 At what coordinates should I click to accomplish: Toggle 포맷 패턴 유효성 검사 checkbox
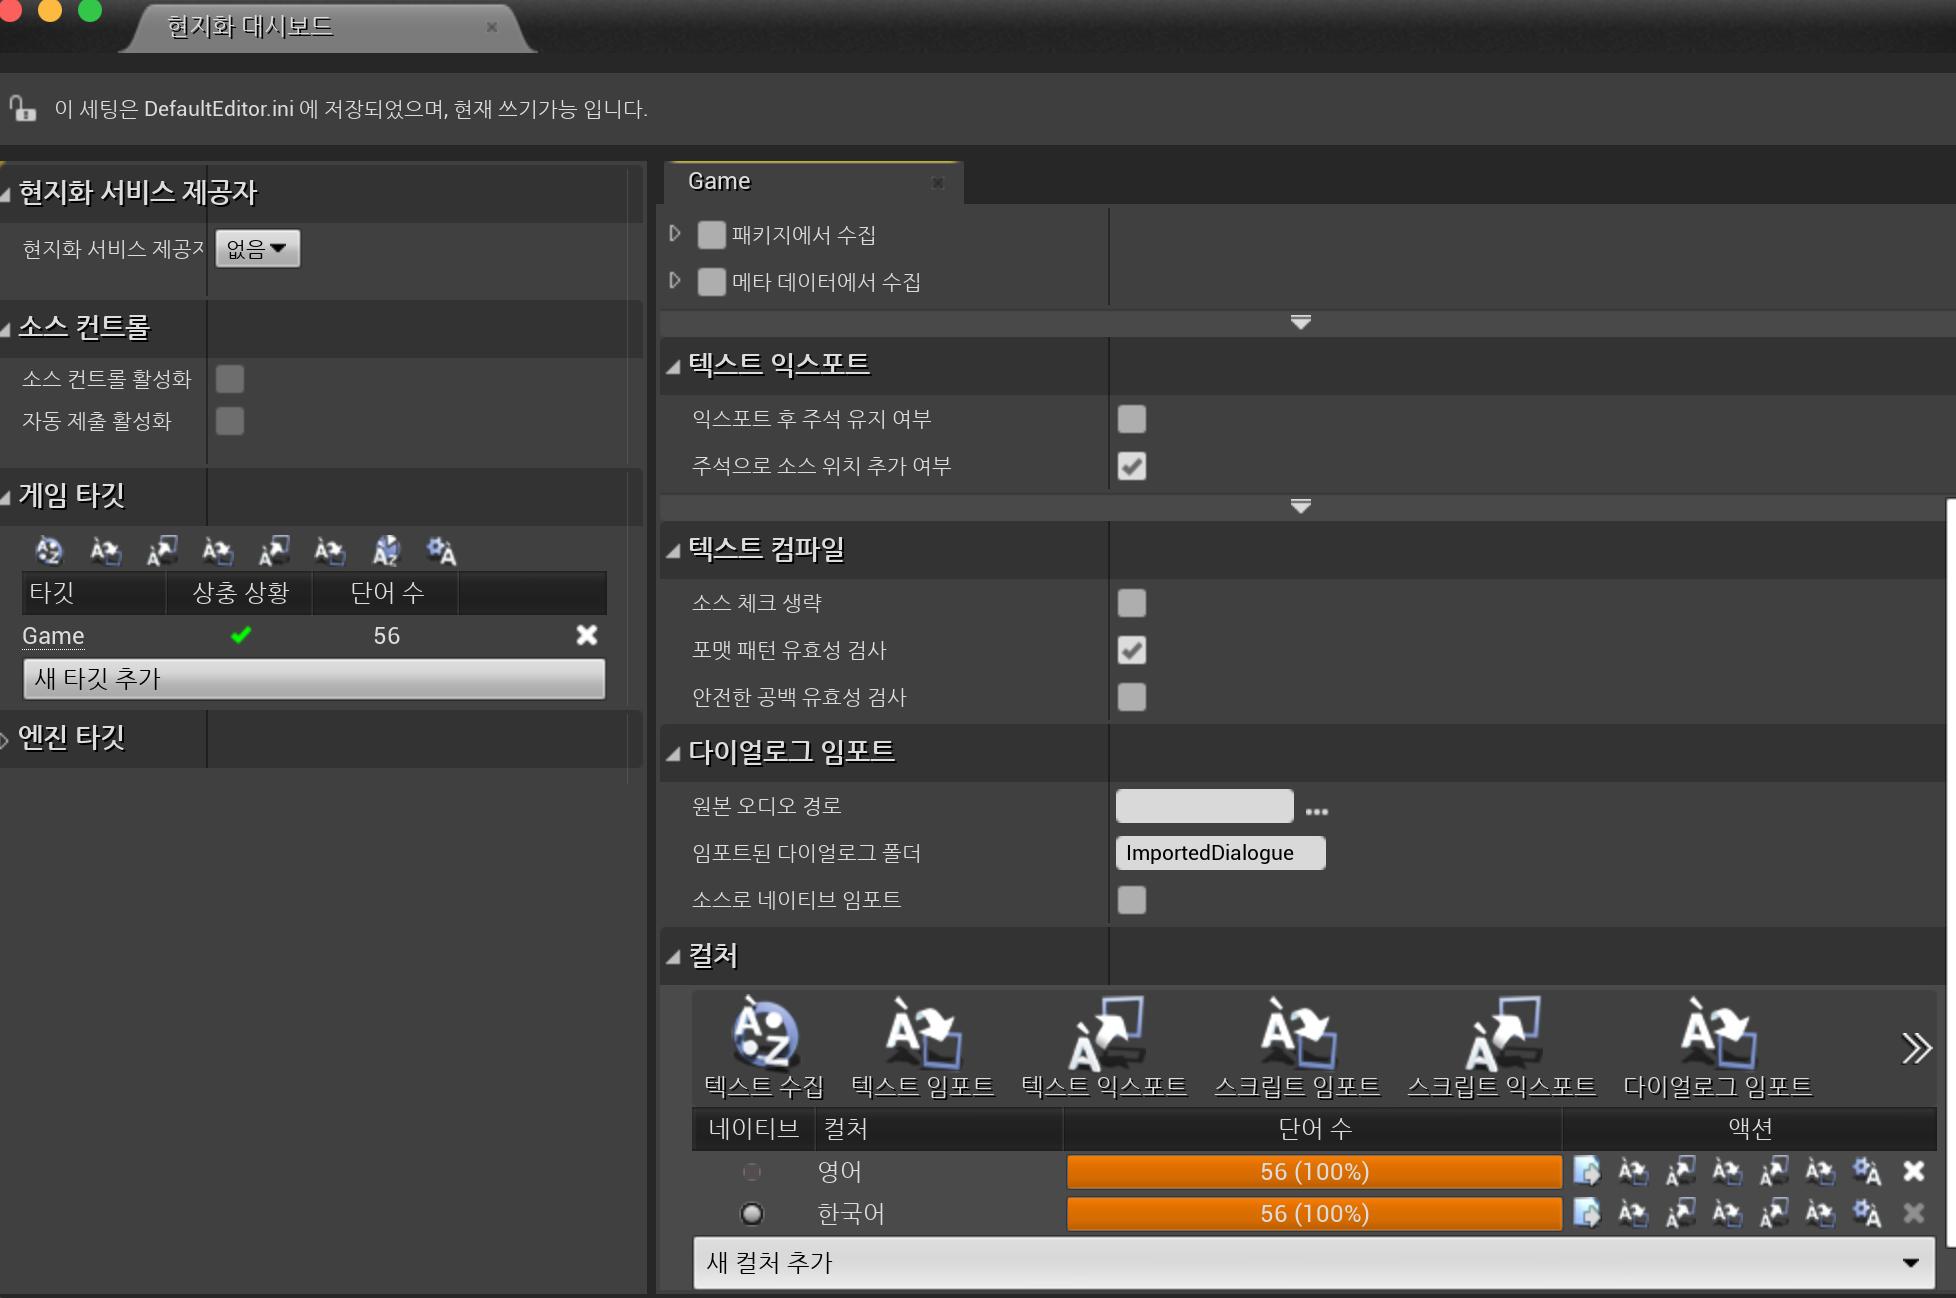pos(1131,650)
